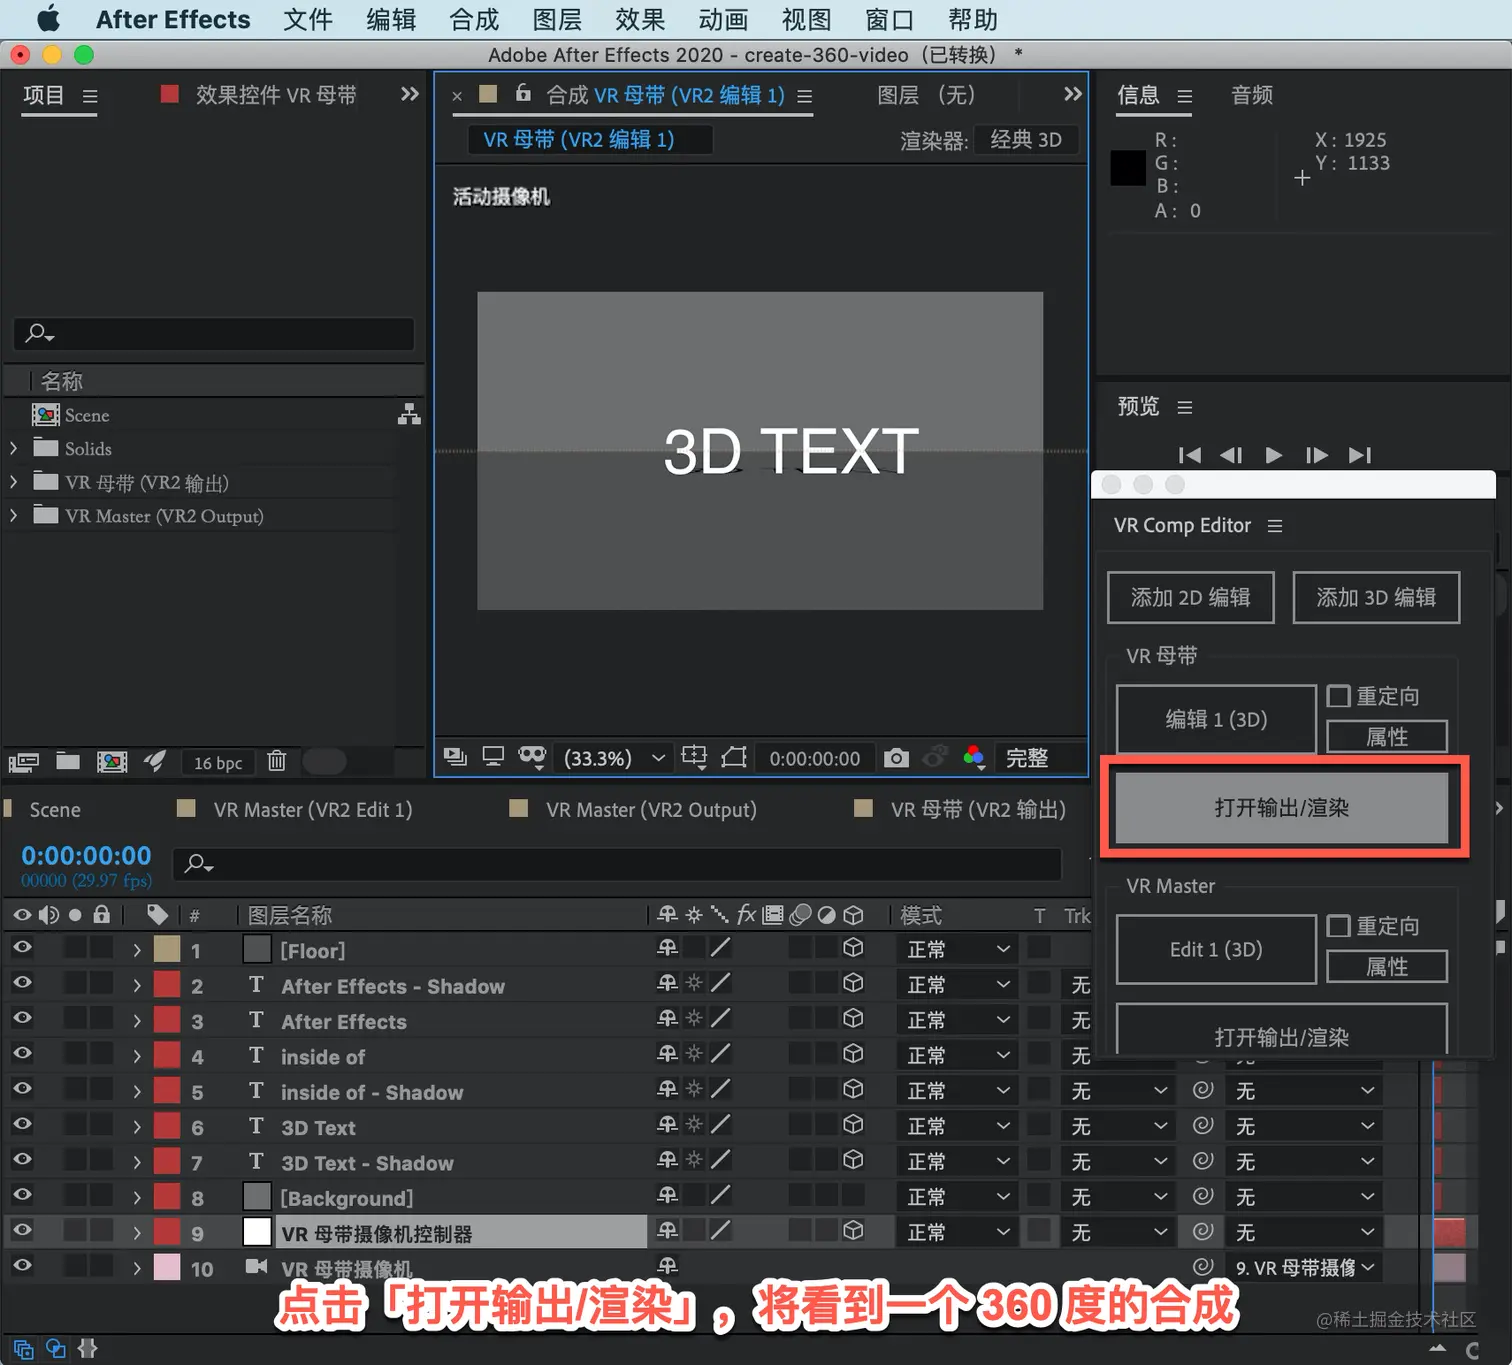1512x1365 pixels.
Task: Enable 重定向 checkbox under VR 母带
Action: (x=1338, y=696)
